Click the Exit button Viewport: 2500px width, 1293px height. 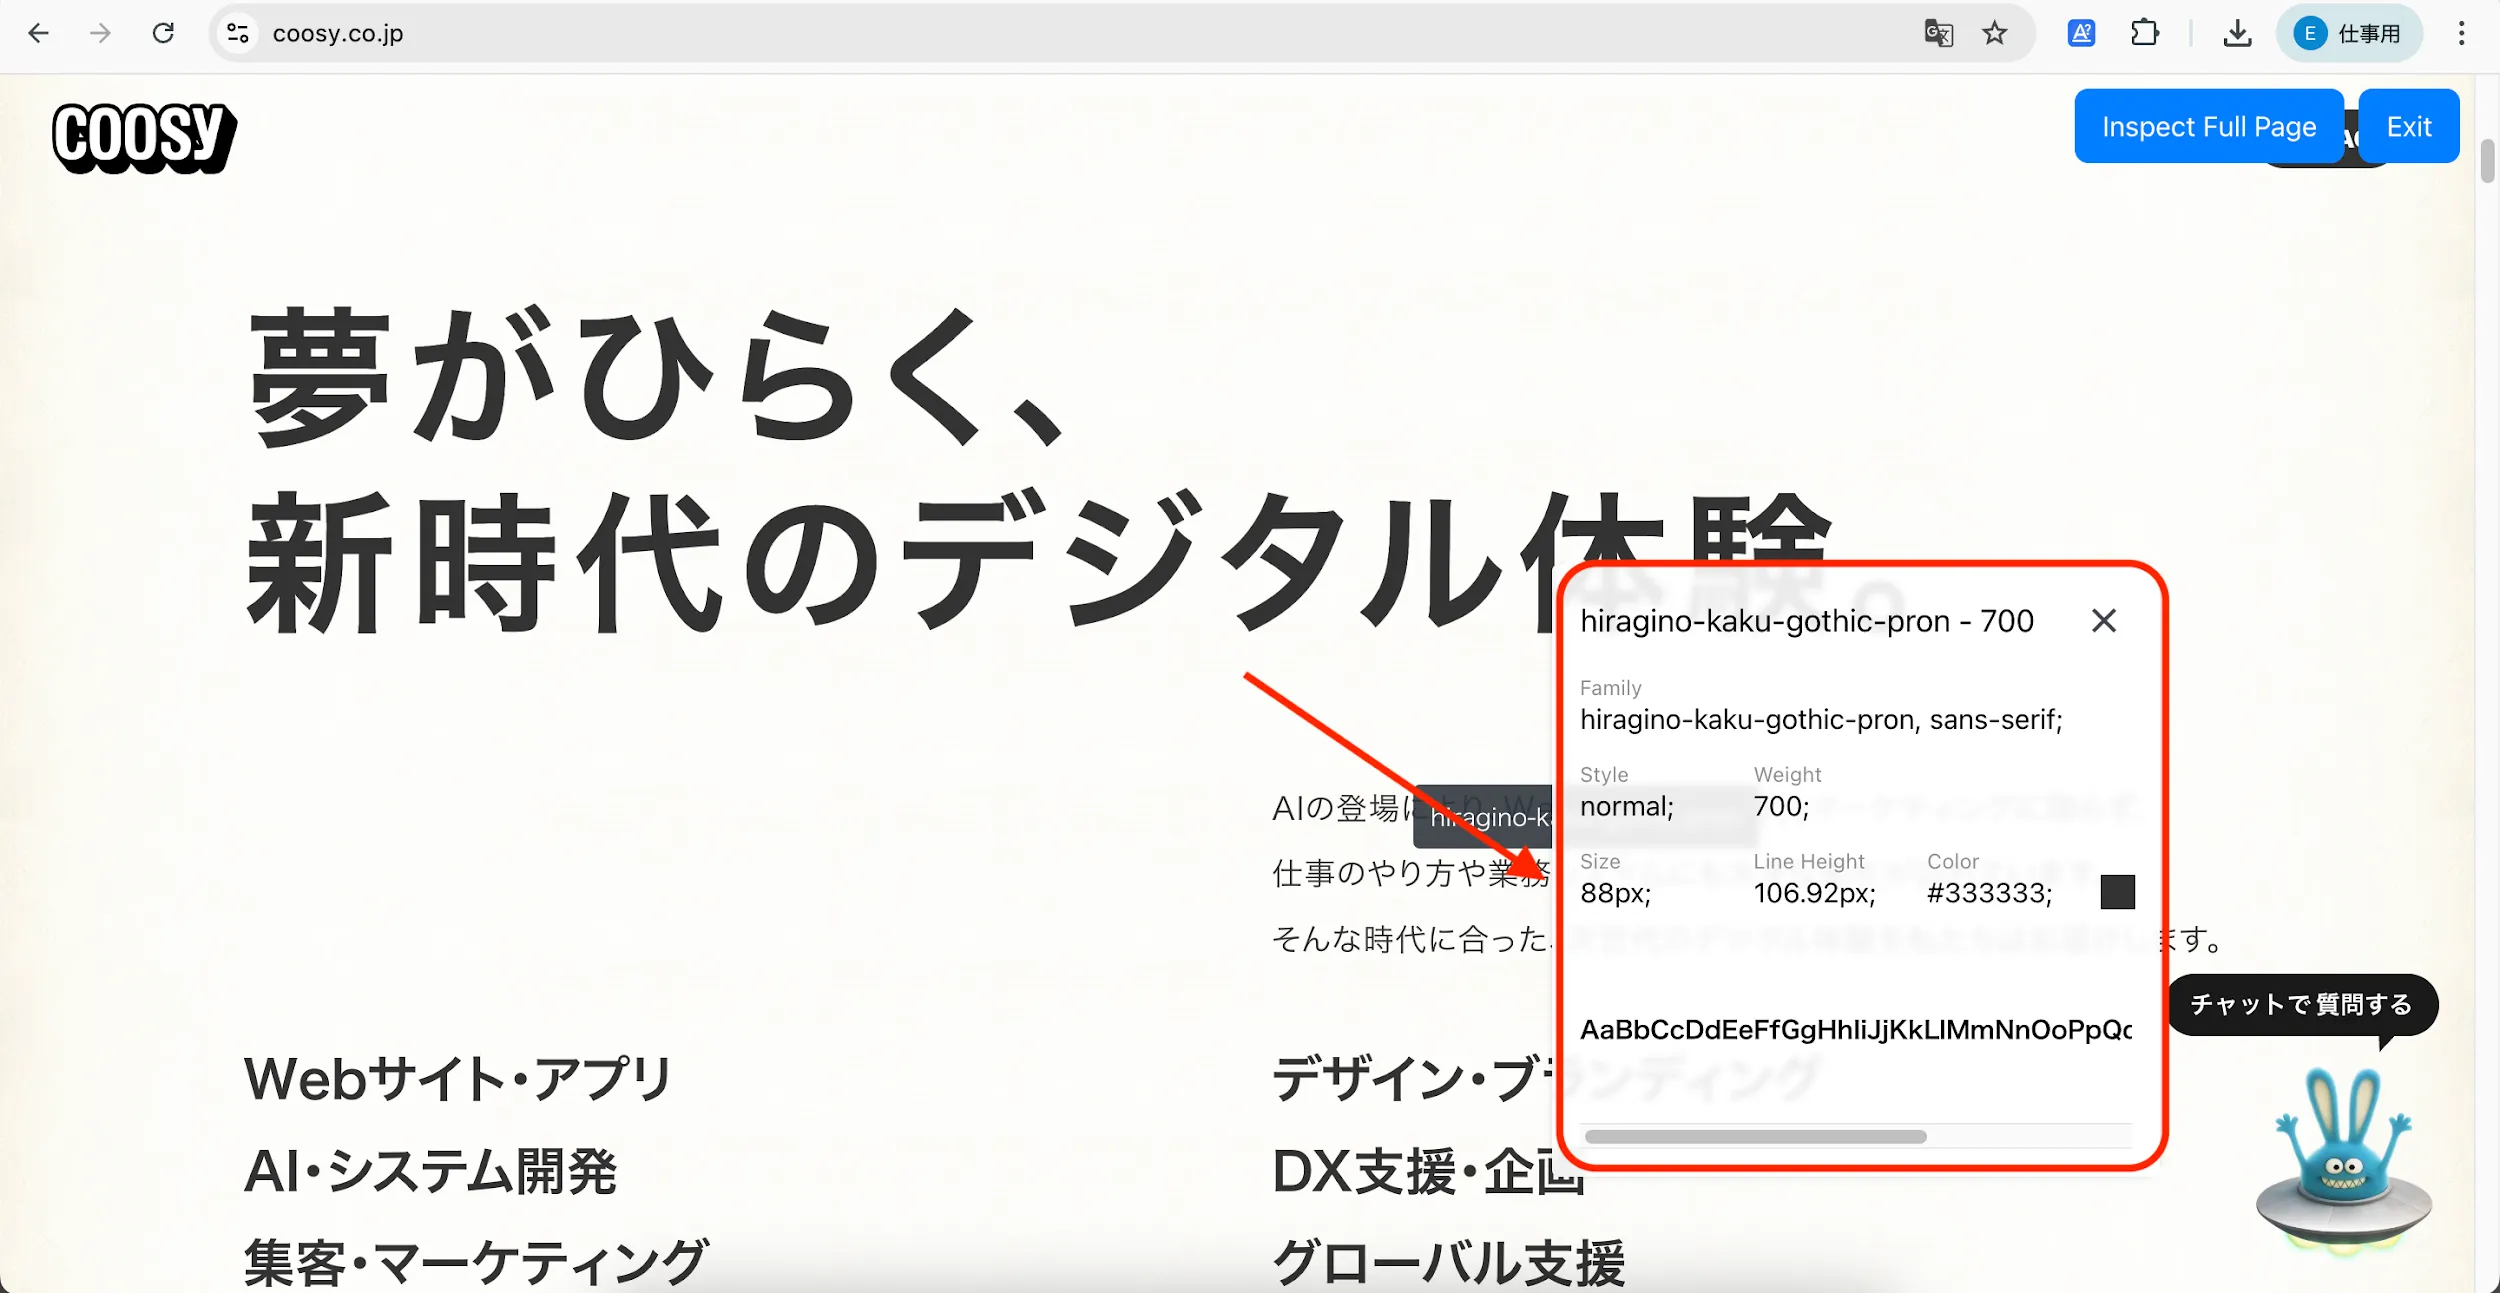[x=2408, y=126]
